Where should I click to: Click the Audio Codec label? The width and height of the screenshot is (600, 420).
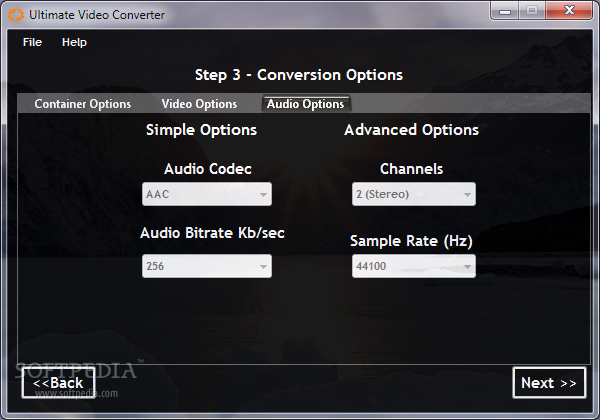[x=208, y=169]
